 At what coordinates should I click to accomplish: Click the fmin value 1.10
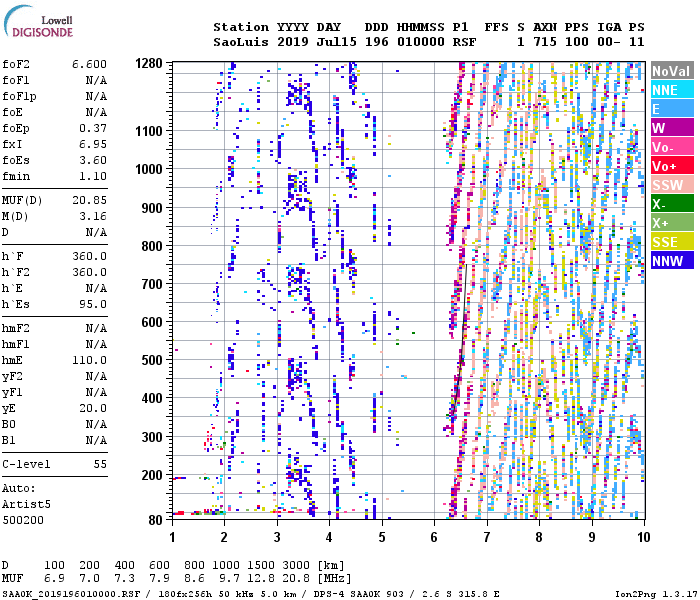(x=93, y=176)
